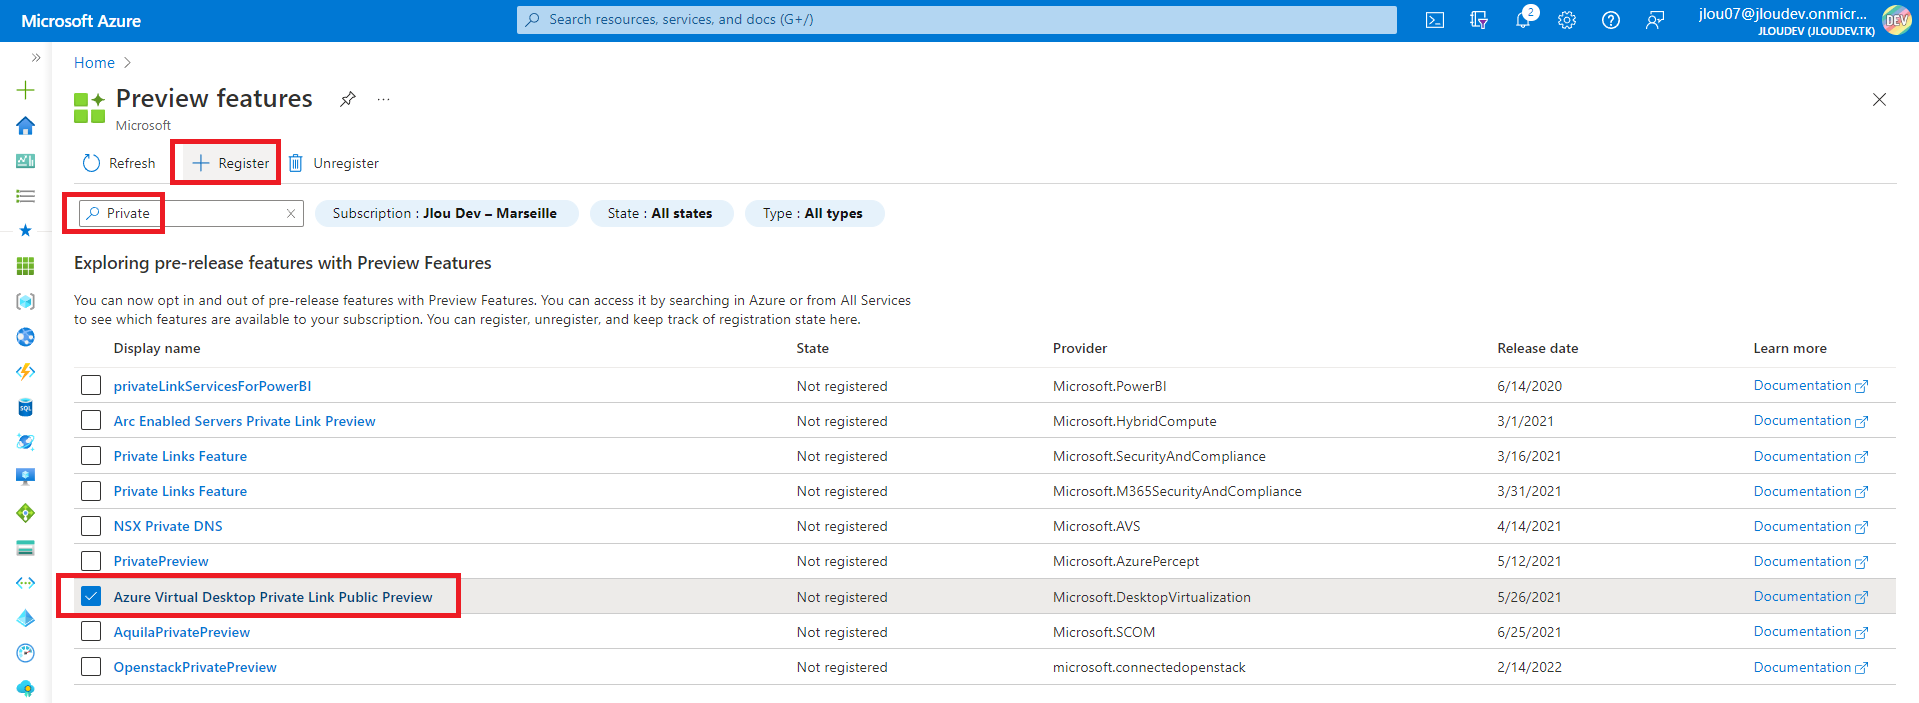
Task: Open Storage accounts icon in sidebar
Action: [26, 548]
